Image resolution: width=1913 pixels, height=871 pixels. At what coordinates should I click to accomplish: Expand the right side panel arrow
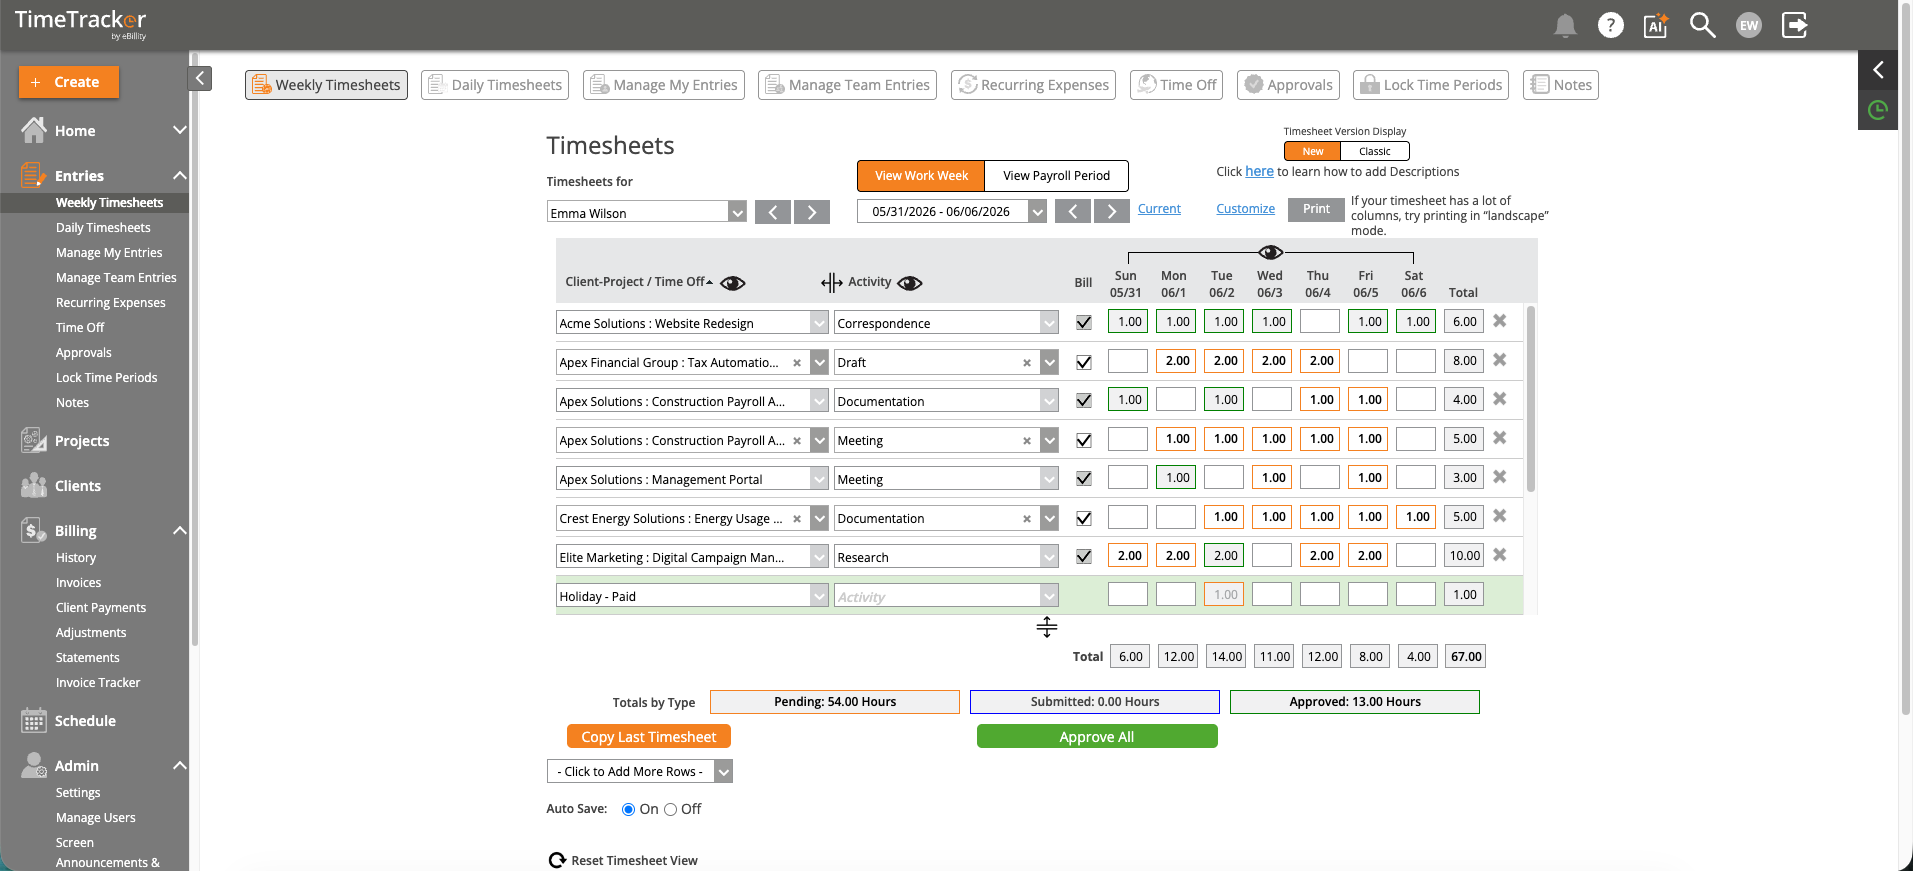[x=1877, y=69]
